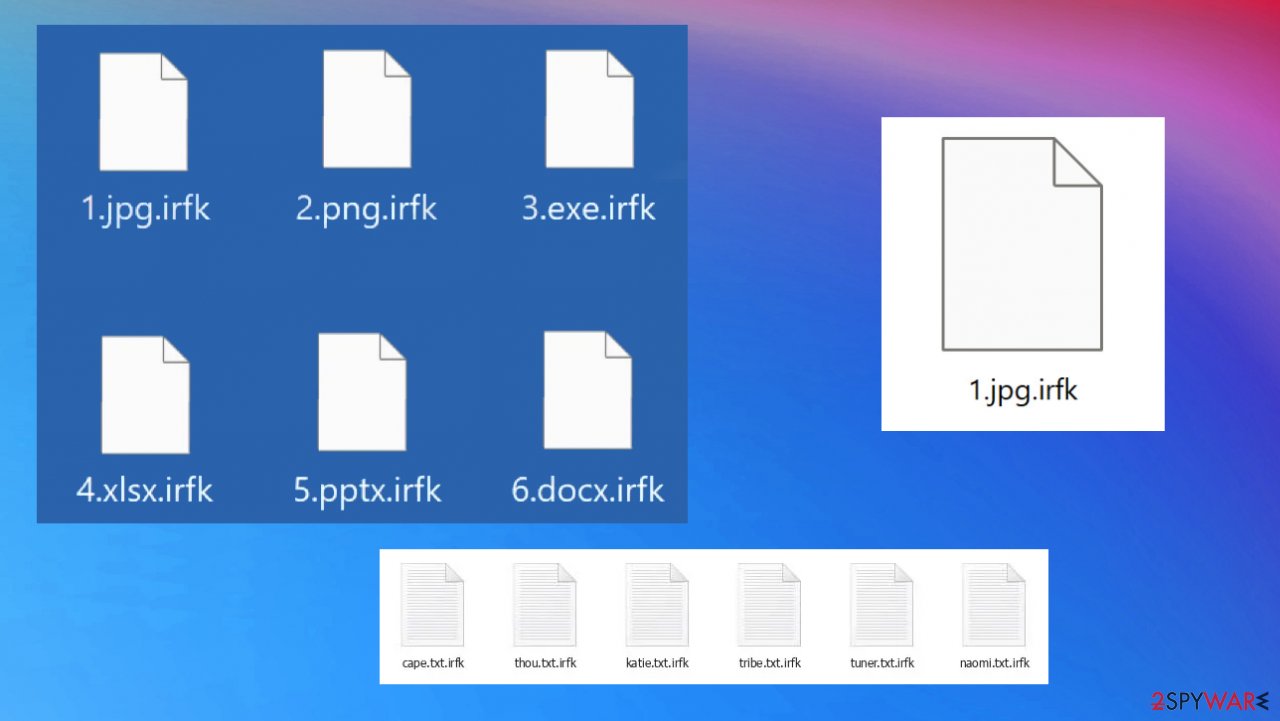Select the naomi.txt.irfk document icon
The height and width of the screenshot is (721, 1280).
(x=994, y=605)
